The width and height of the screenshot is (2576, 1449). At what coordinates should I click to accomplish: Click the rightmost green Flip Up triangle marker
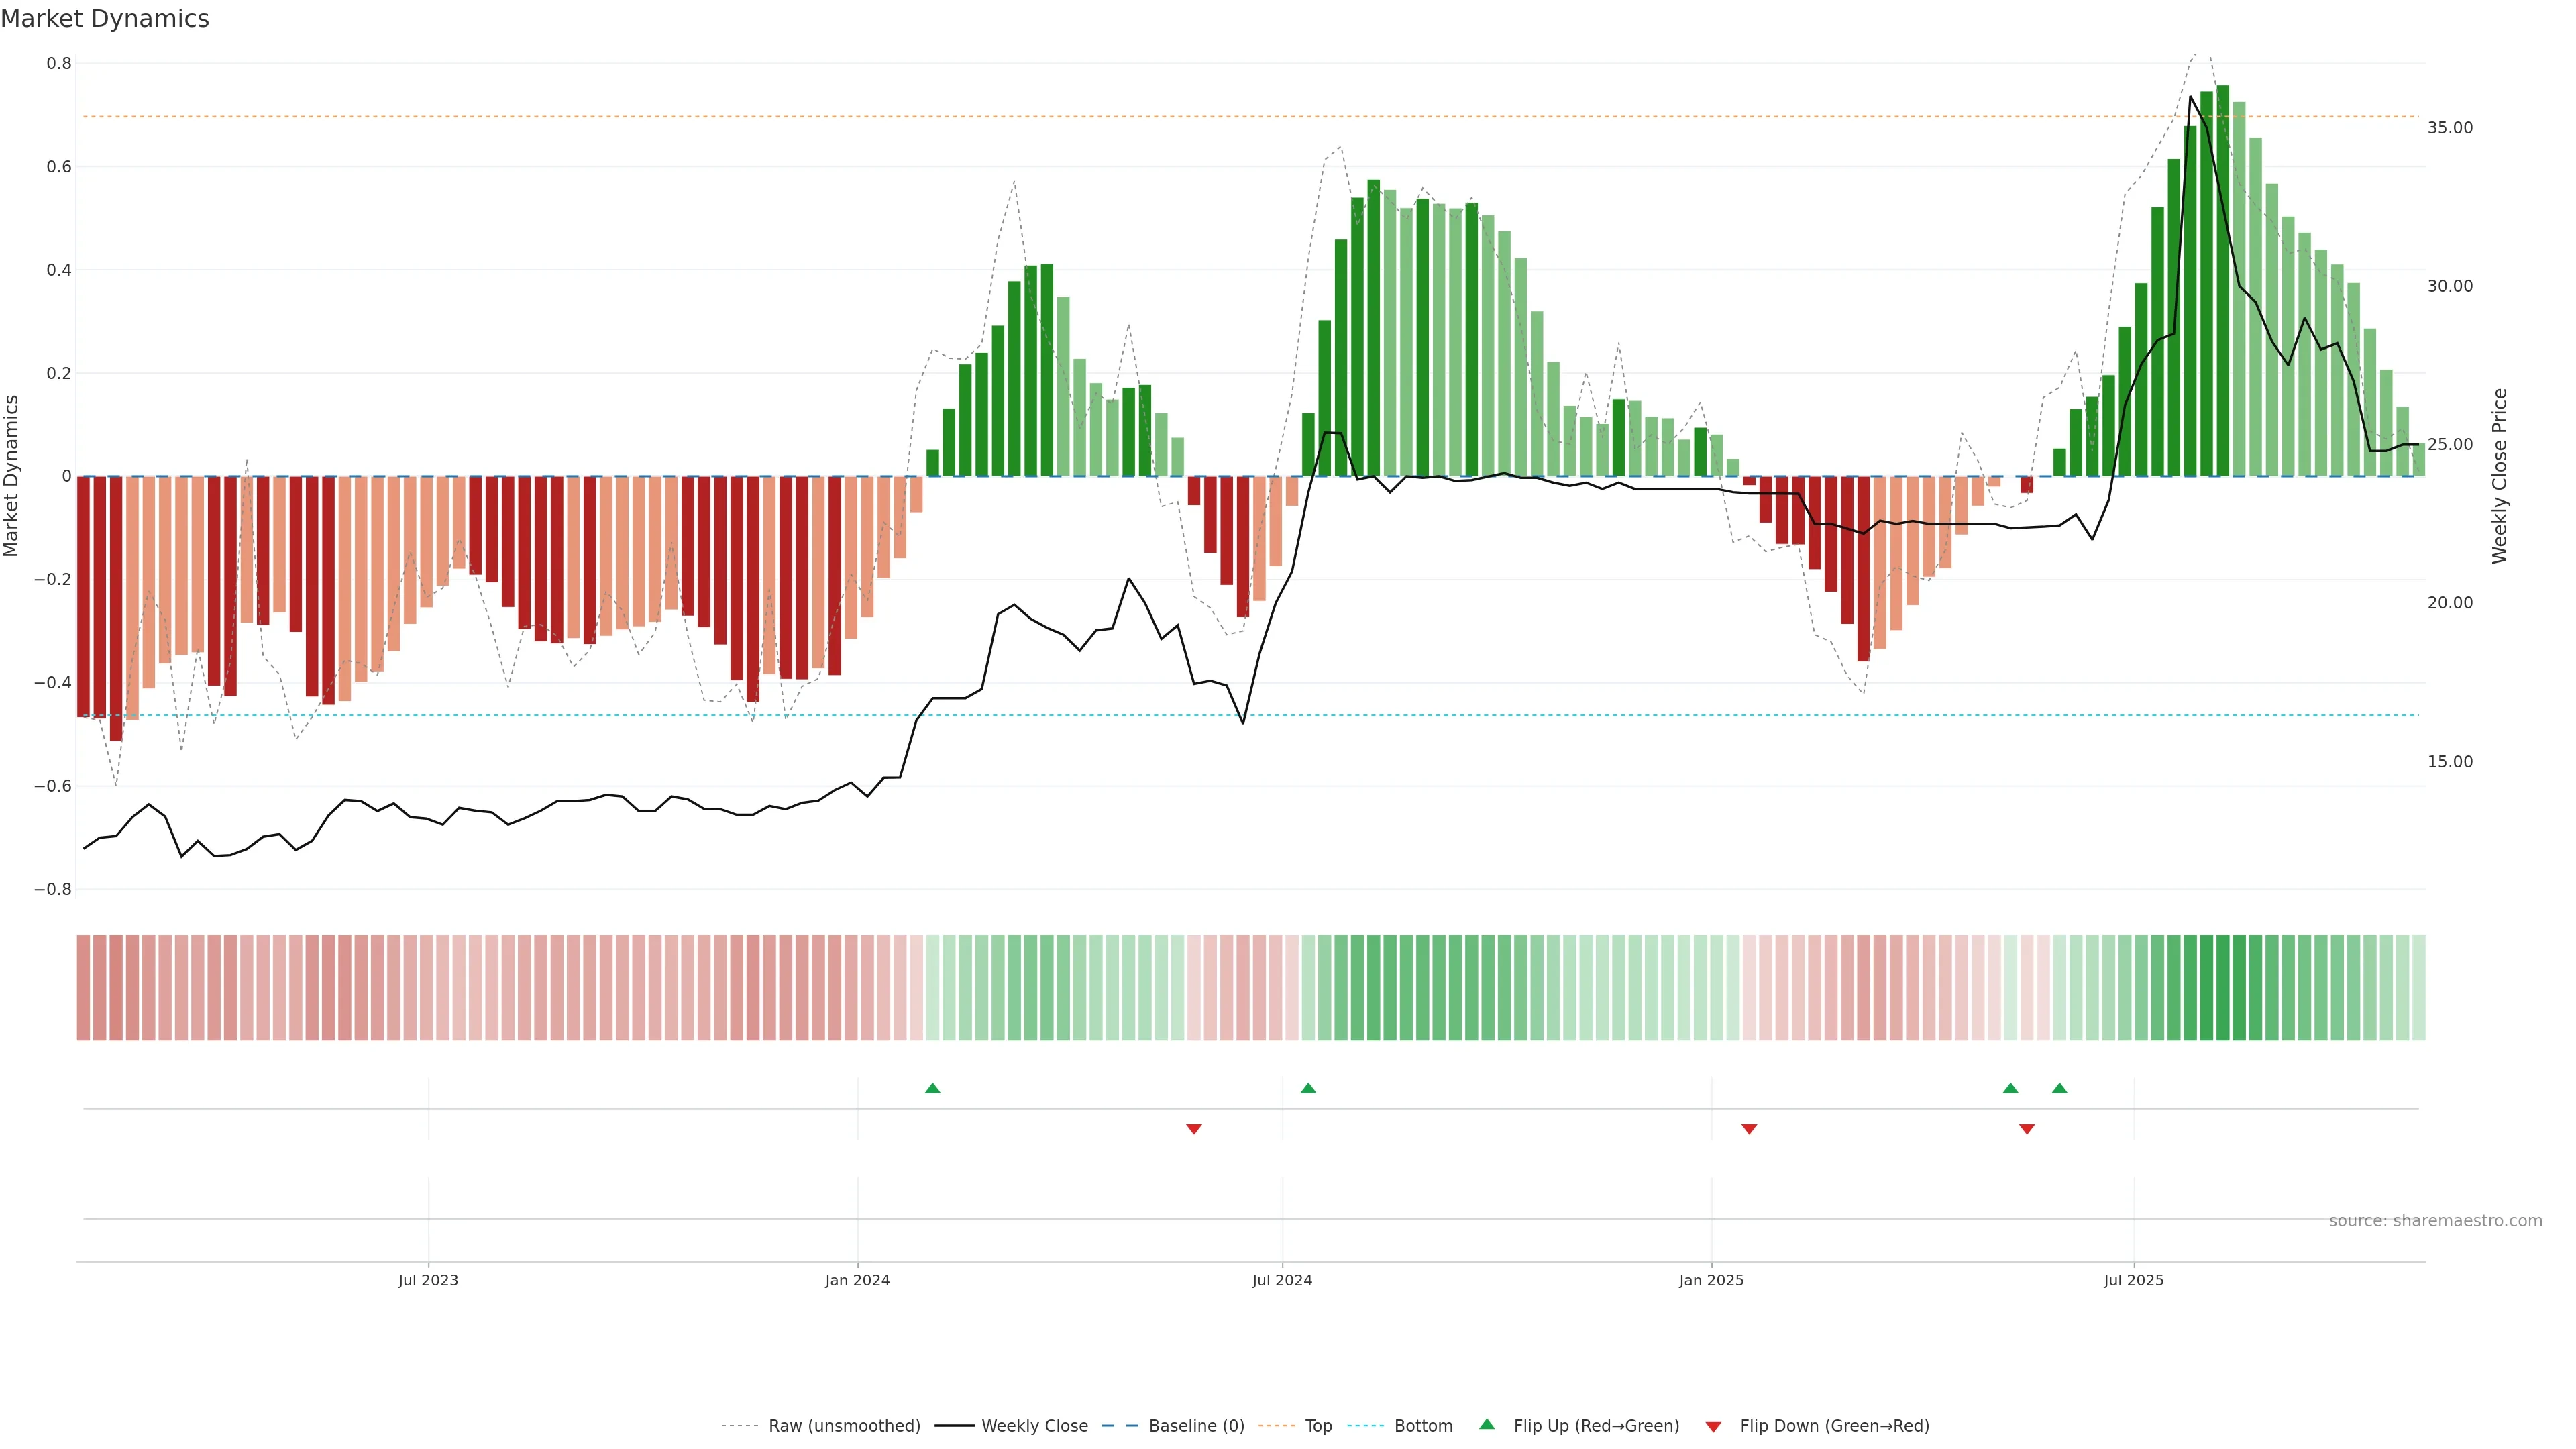(2059, 1088)
